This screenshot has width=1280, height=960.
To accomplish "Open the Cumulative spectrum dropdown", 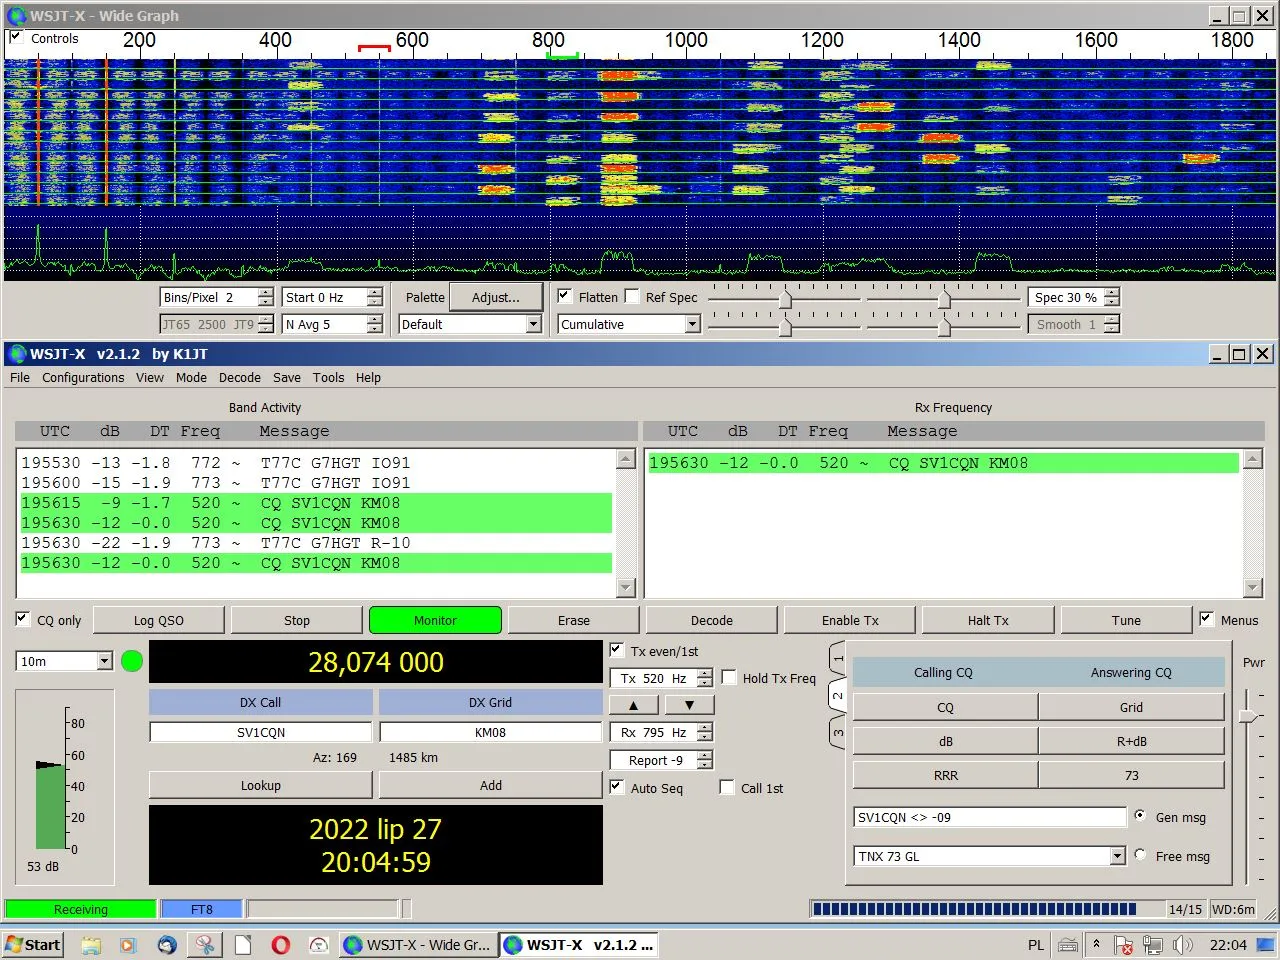I will point(692,324).
